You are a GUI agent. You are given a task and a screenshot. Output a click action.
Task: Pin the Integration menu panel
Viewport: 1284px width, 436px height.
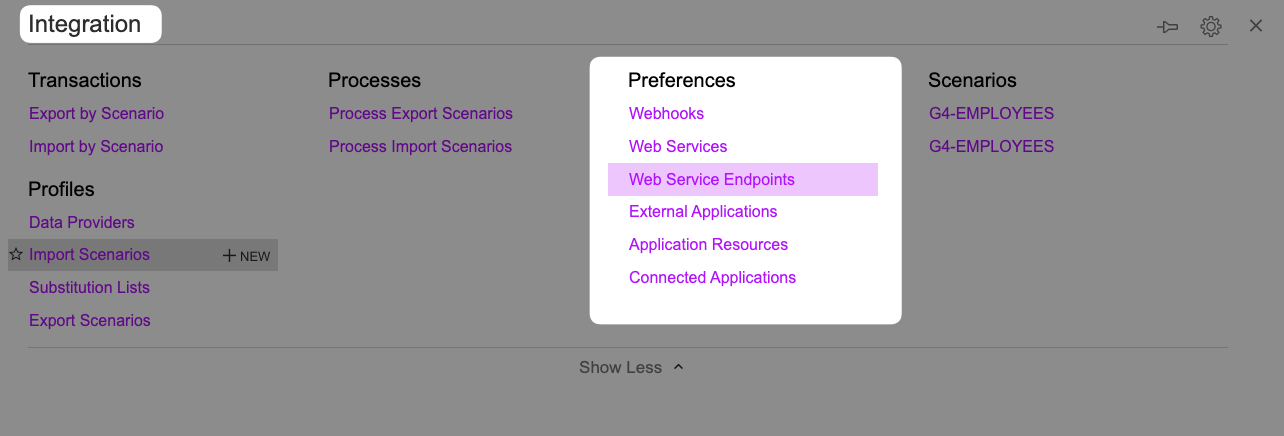click(x=1167, y=27)
